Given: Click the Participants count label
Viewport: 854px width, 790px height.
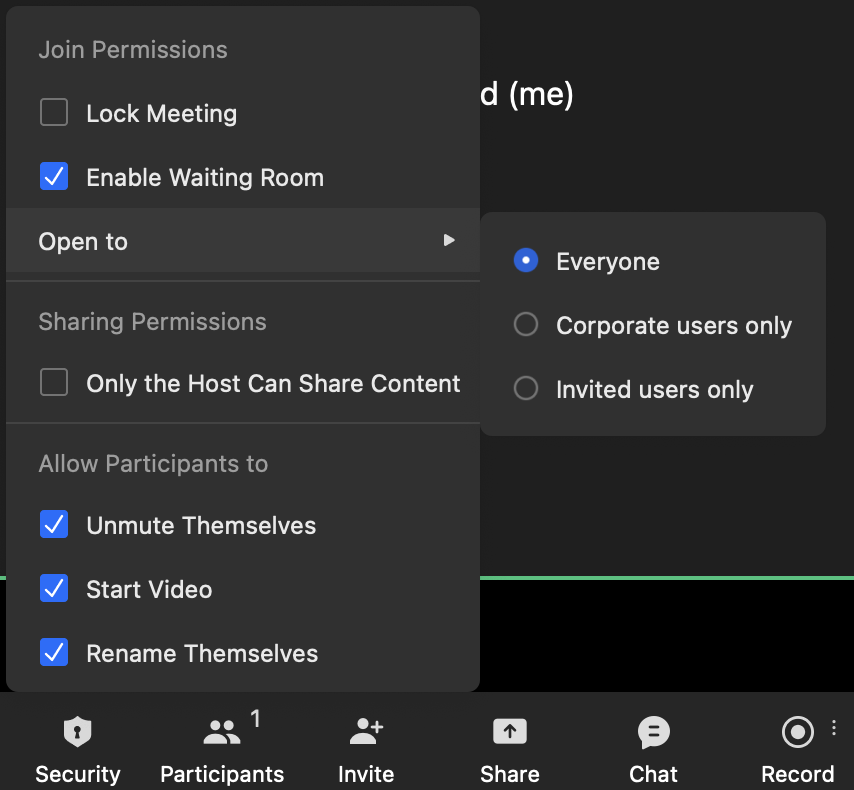Looking at the screenshot, I should [256, 718].
